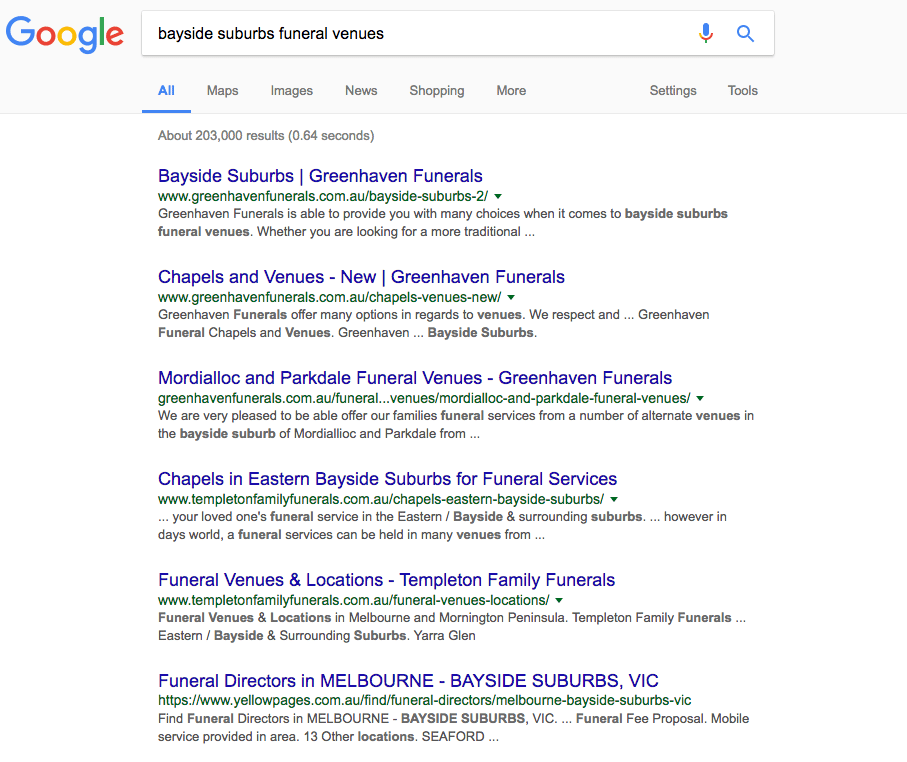Viewport: 907px width, 762px height.
Task: Open Funeral Directors in MELBOURNE yellowpages result
Action: point(408,681)
